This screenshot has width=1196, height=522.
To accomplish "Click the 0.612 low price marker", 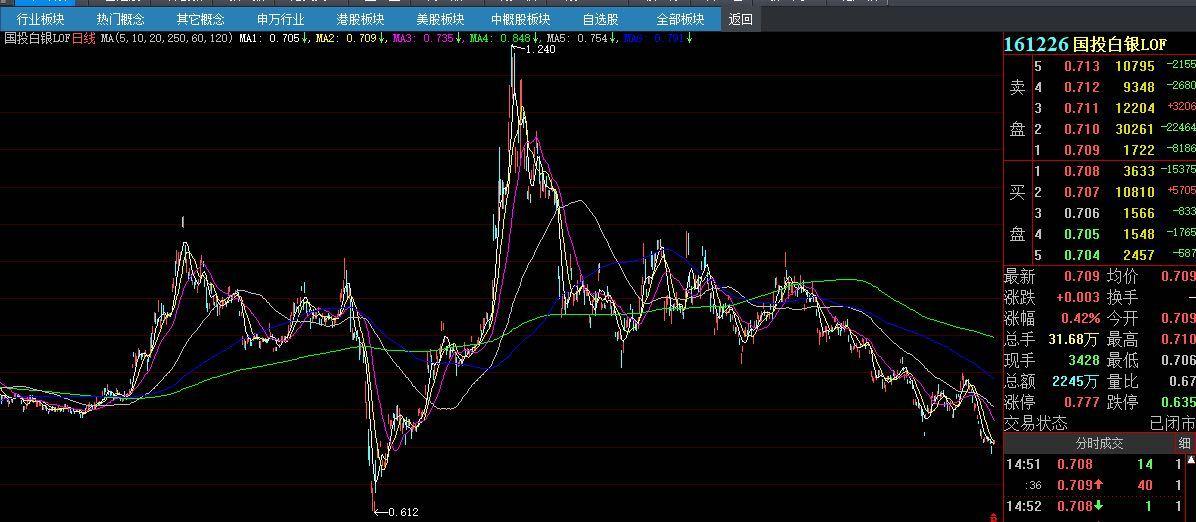I will click(x=403, y=512).
